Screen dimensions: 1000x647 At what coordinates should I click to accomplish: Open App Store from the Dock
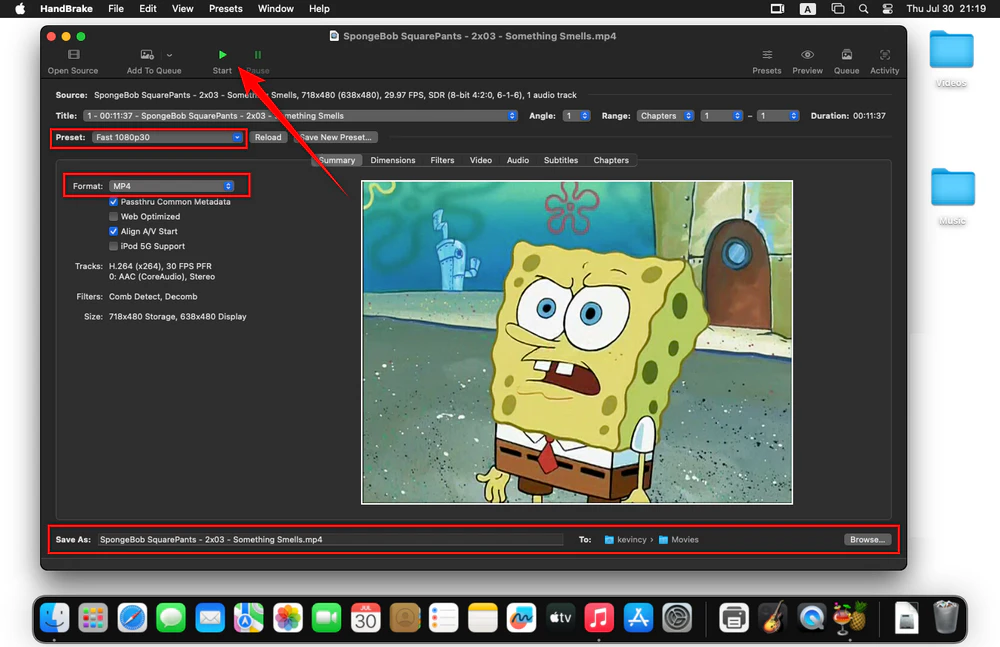click(x=638, y=618)
